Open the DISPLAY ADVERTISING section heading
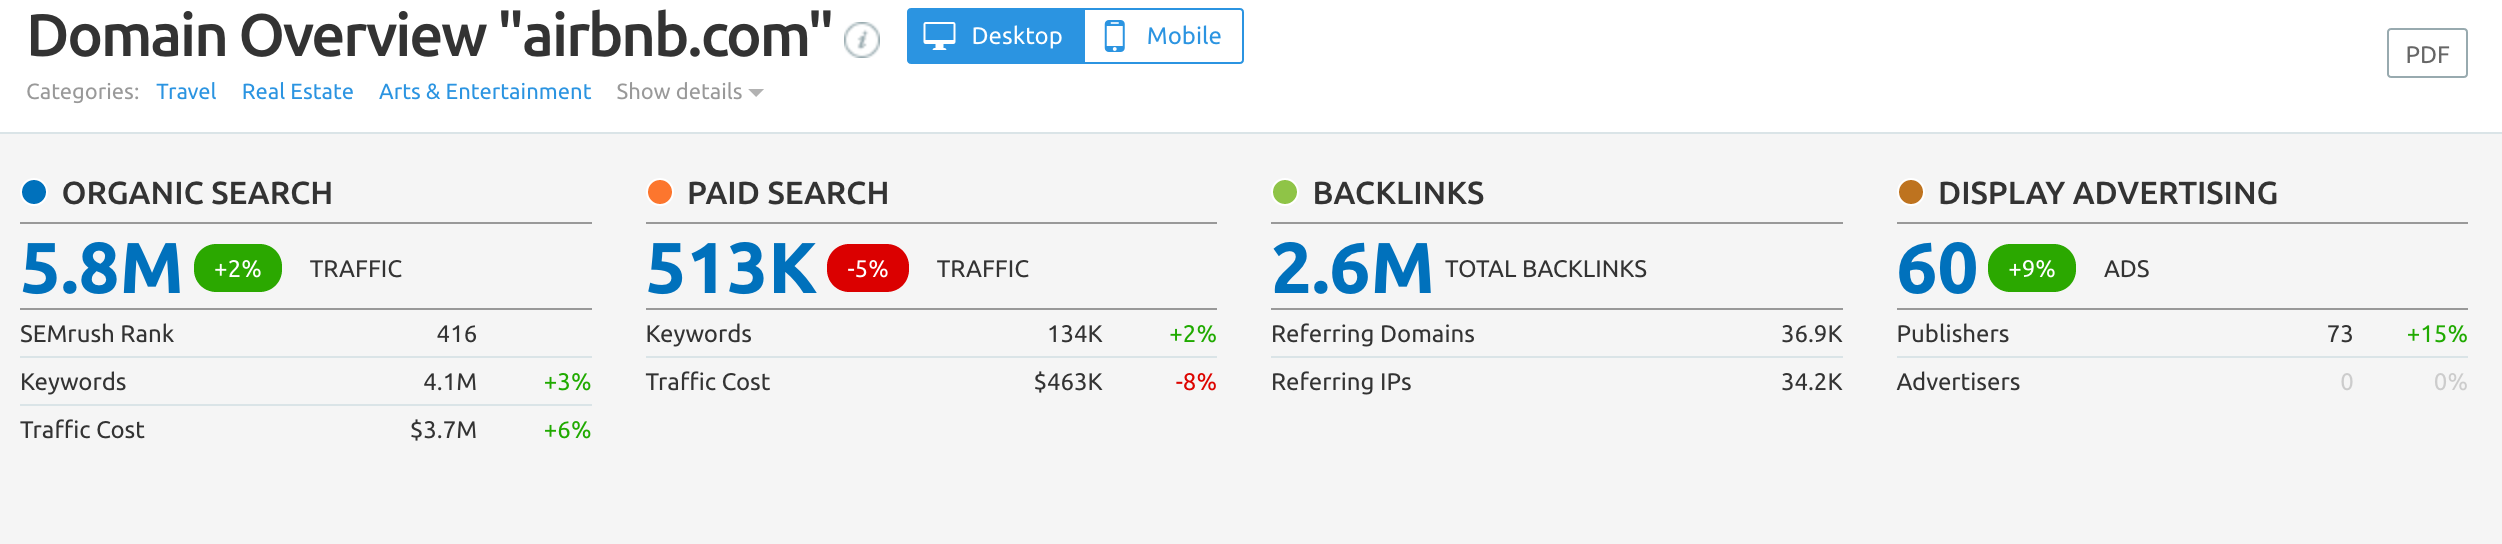The height and width of the screenshot is (544, 2502). point(2108,193)
